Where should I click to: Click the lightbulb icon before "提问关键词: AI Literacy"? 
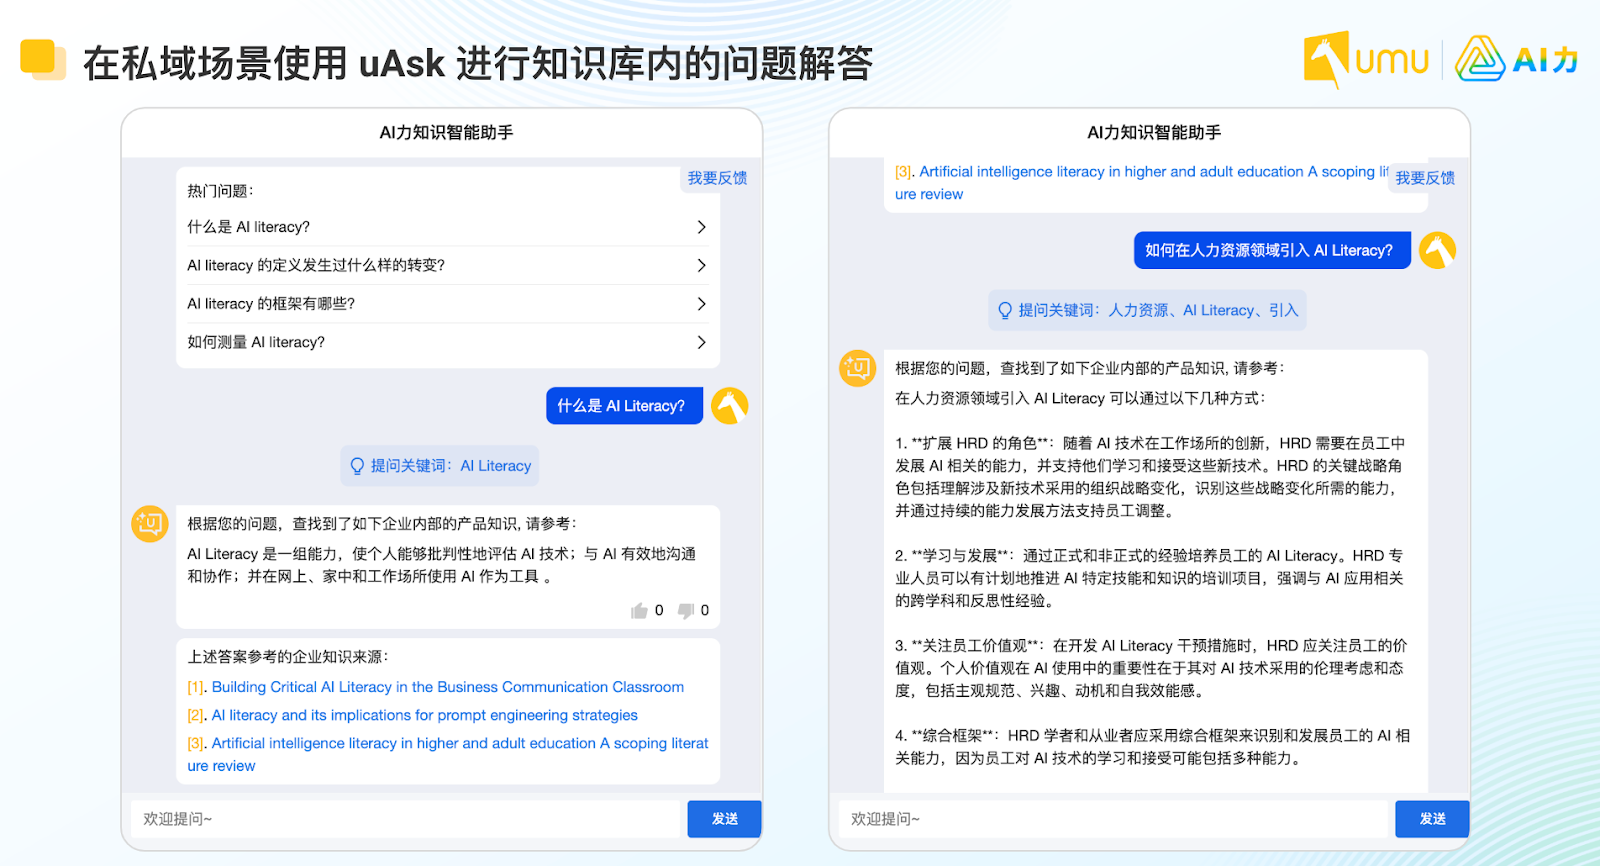(x=357, y=466)
